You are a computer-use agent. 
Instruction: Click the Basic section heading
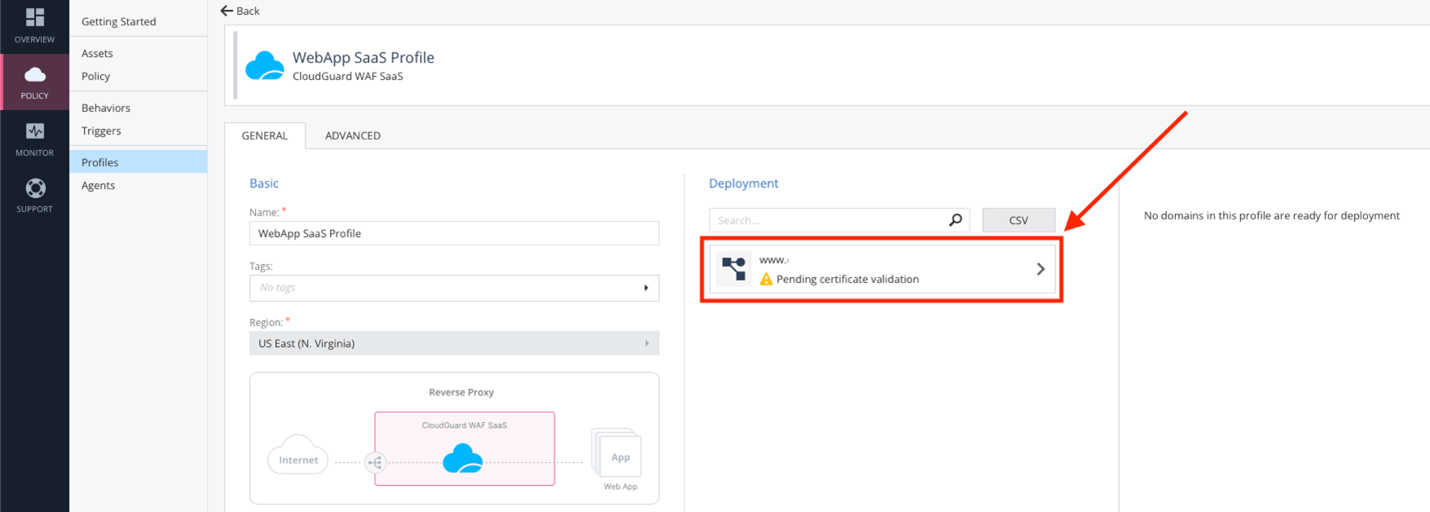click(264, 183)
